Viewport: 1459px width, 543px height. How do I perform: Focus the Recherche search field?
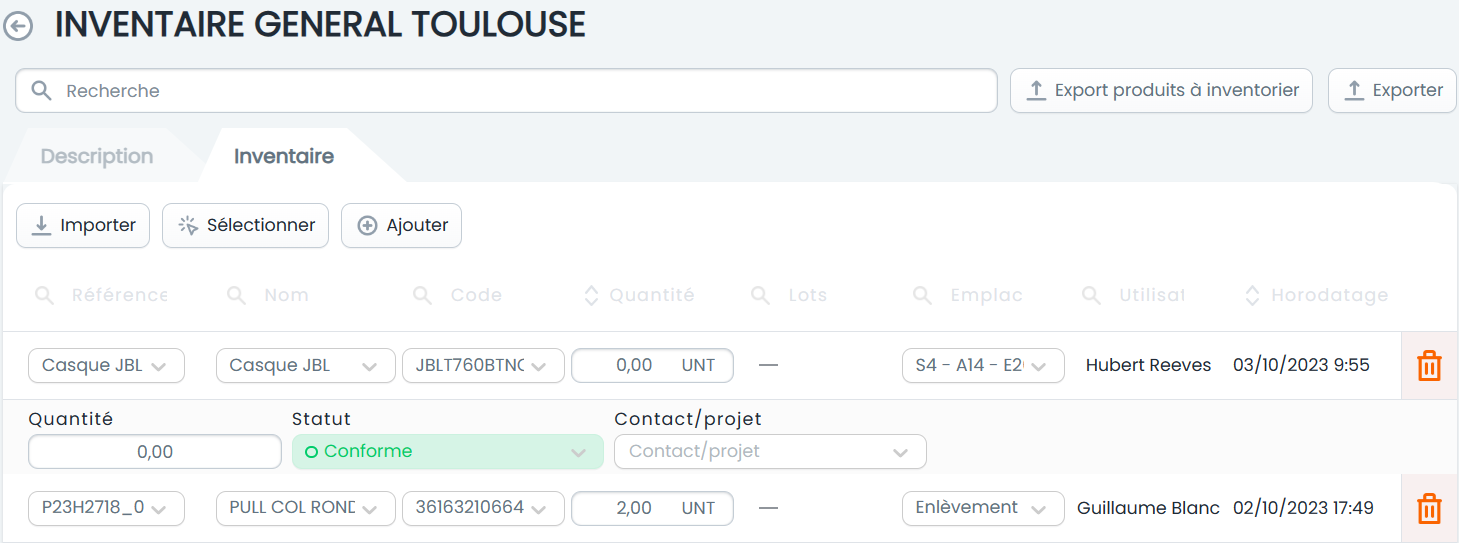point(506,91)
